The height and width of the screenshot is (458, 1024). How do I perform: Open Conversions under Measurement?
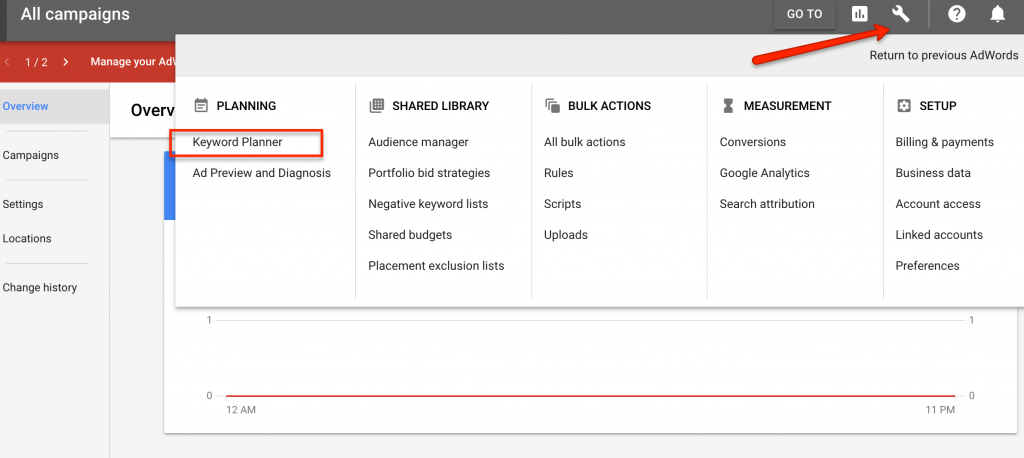(753, 142)
